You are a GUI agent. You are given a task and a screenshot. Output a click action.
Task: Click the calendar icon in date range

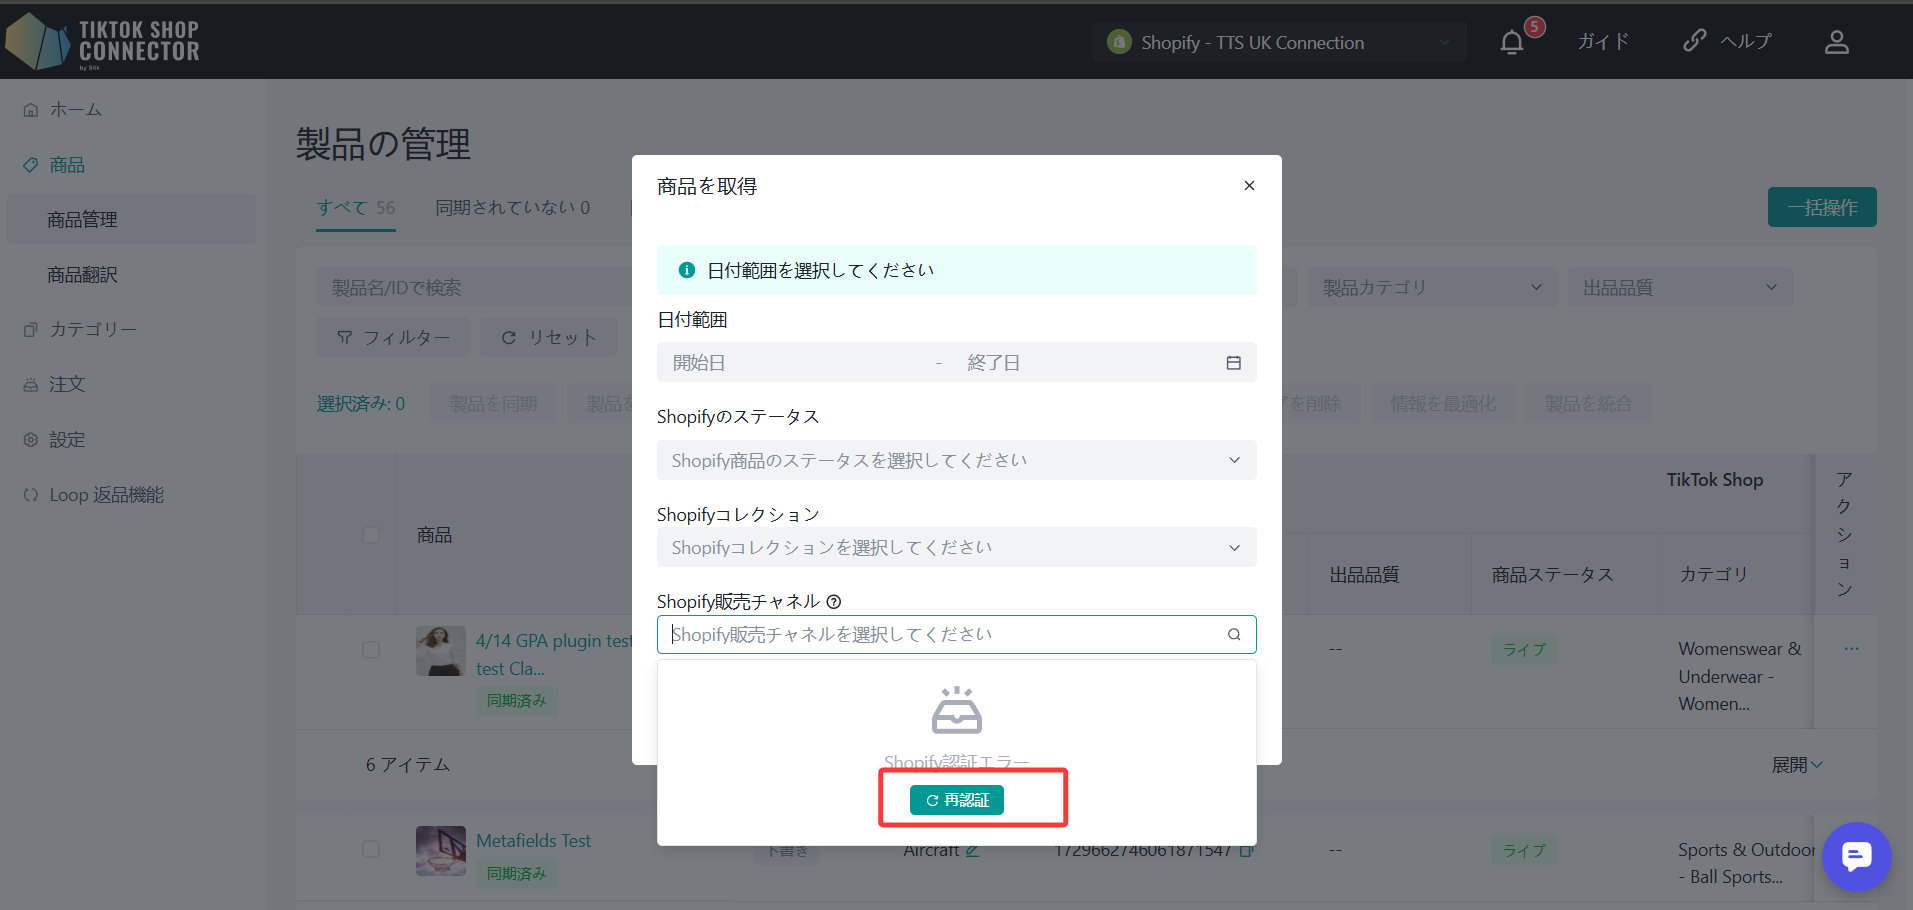click(x=1233, y=363)
